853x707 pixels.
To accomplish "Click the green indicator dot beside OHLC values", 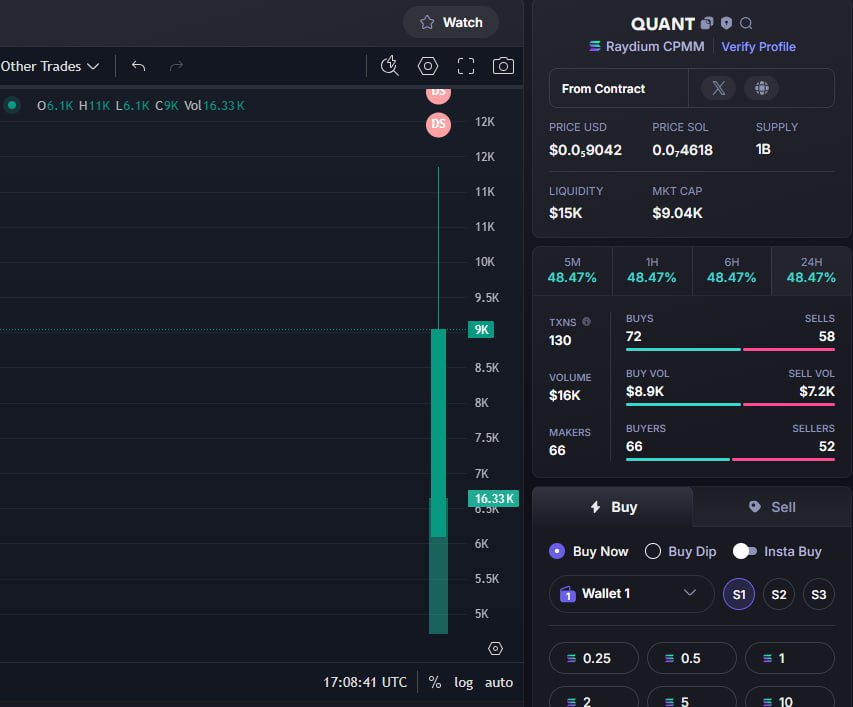I will (12, 105).
